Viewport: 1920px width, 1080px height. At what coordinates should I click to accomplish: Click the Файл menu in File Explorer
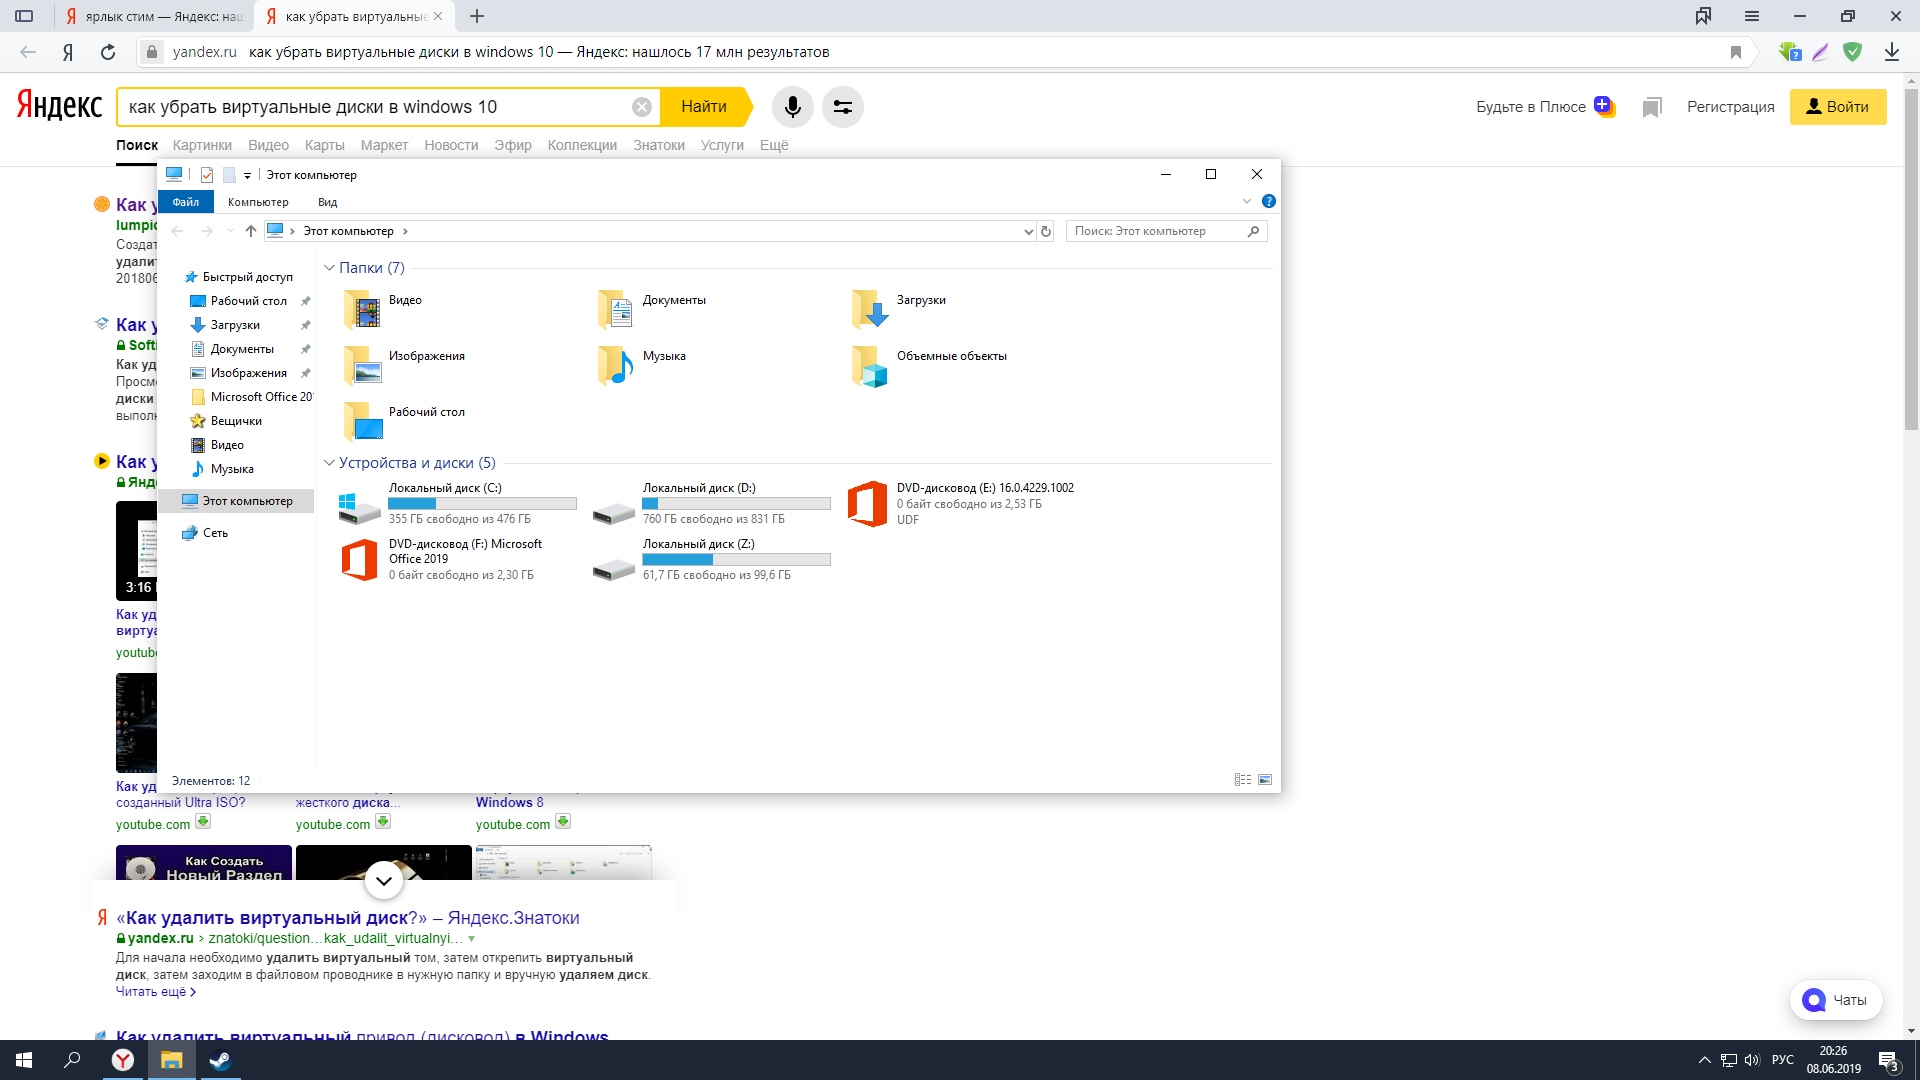186,202
